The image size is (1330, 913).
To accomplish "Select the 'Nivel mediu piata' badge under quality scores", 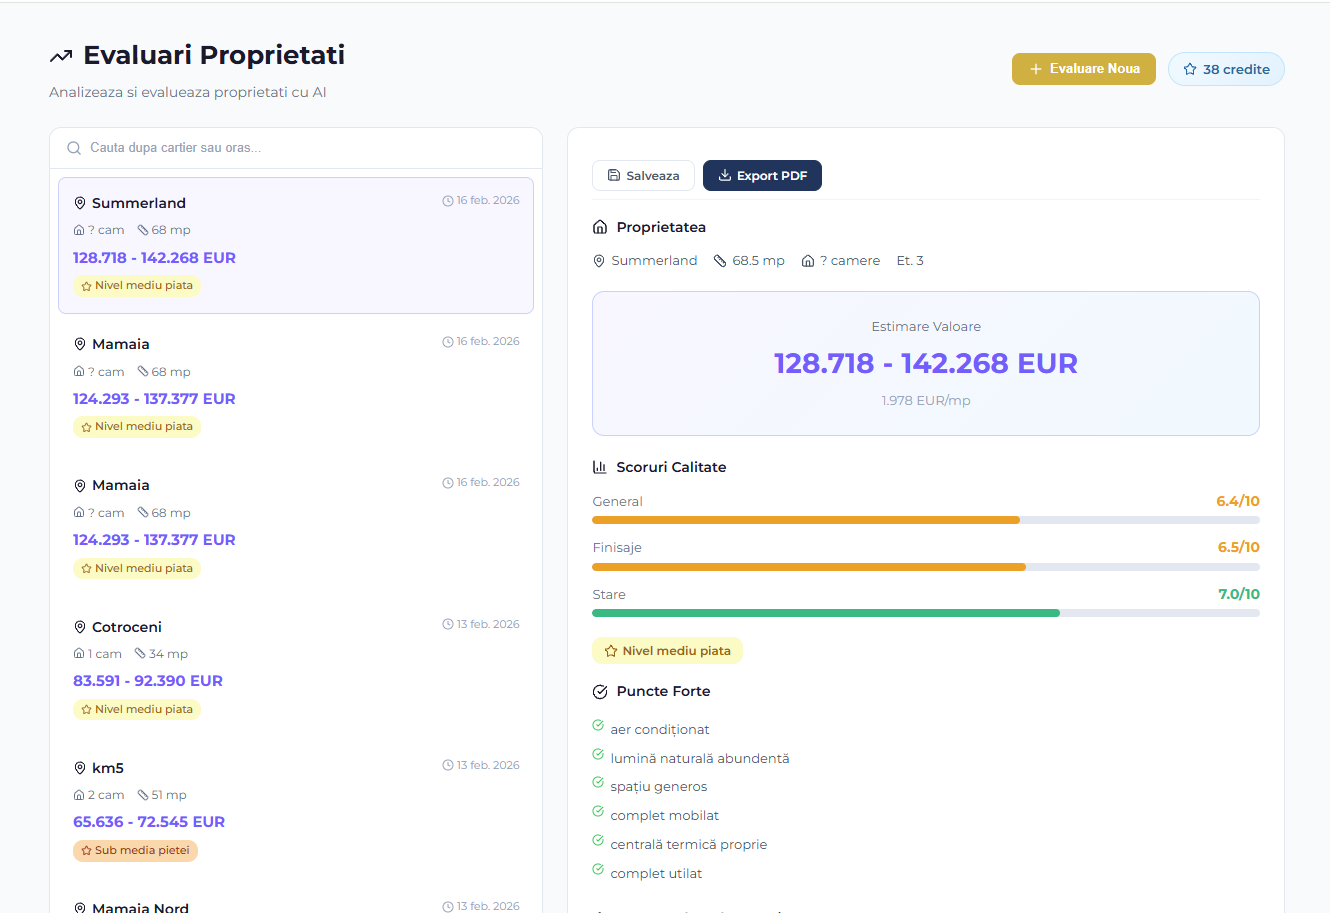I will [x=667, y=650].
